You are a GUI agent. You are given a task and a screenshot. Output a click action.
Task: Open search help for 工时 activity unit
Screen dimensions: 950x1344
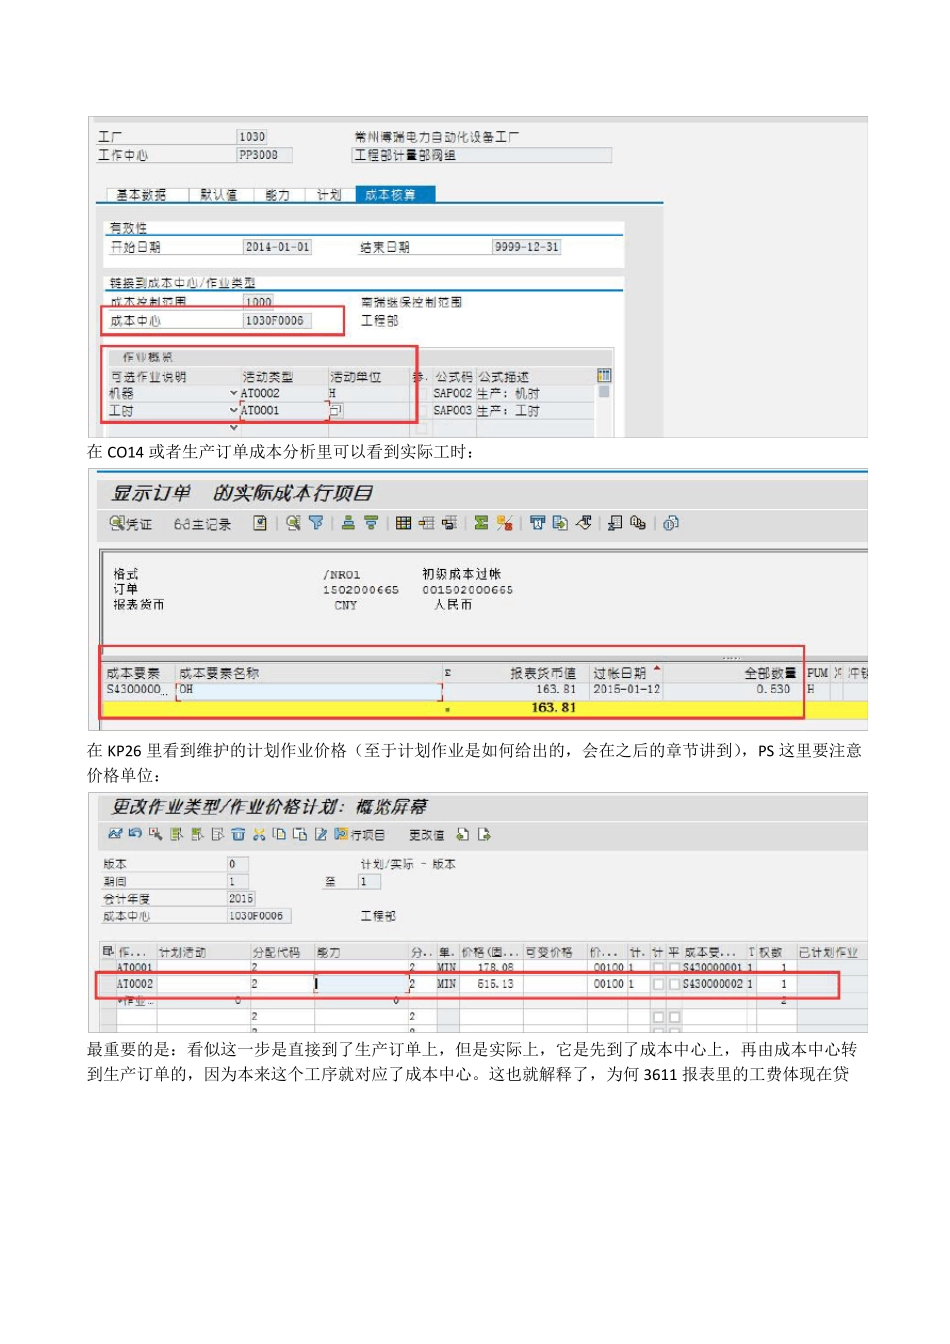point(337,411)
